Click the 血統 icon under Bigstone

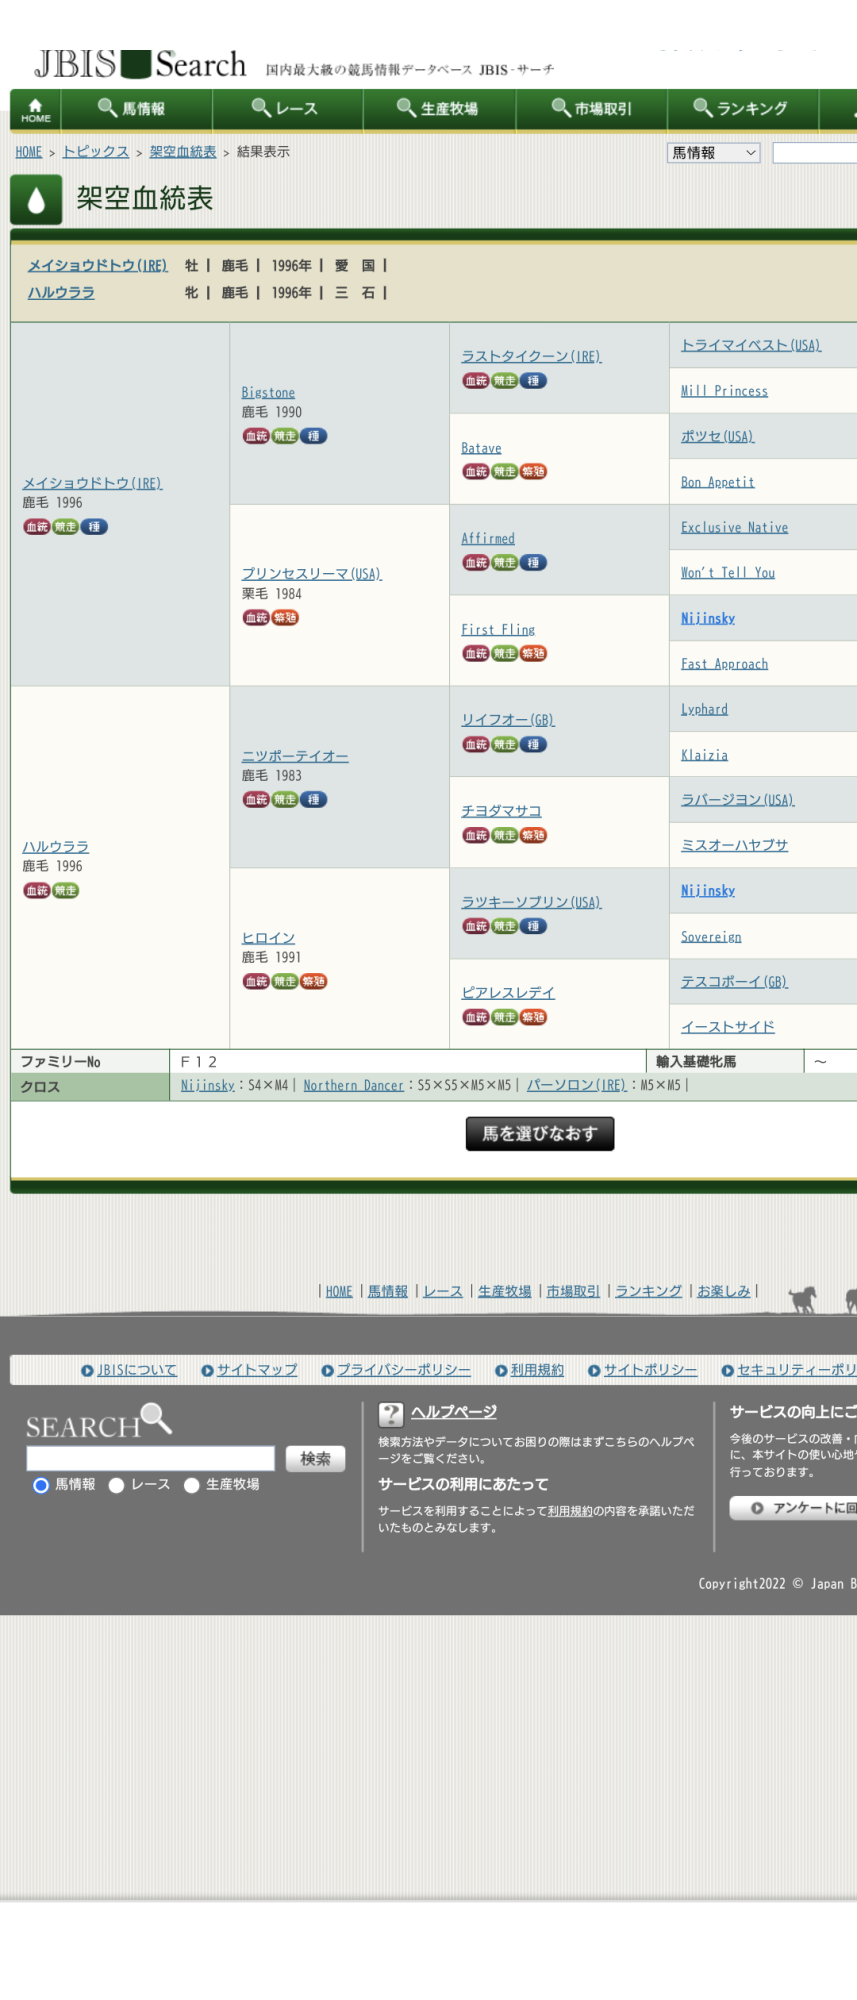point(256,436)
